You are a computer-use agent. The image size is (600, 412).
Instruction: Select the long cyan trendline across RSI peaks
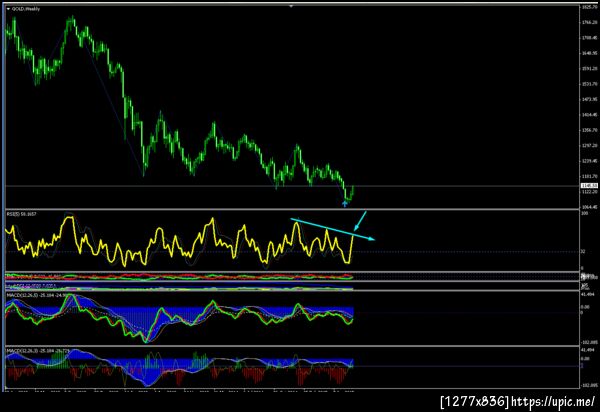[333, 229]
